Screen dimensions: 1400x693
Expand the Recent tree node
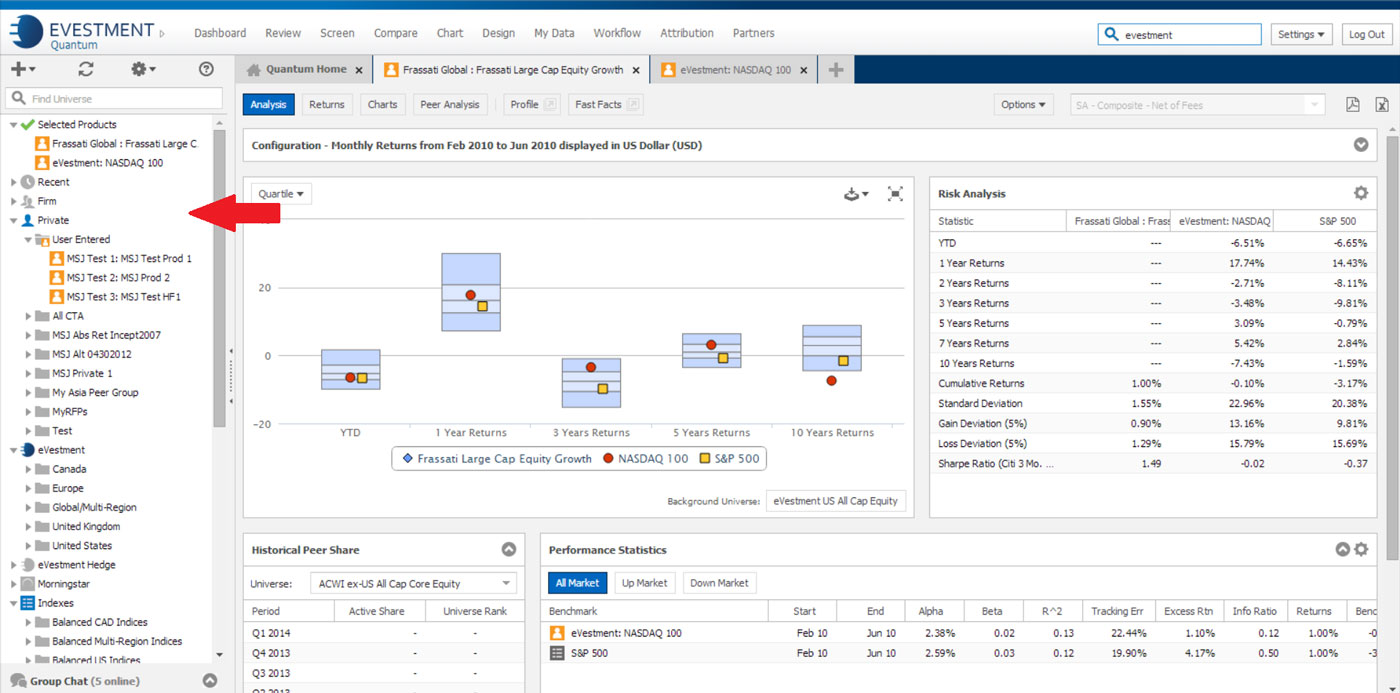[x=14, y=182]
